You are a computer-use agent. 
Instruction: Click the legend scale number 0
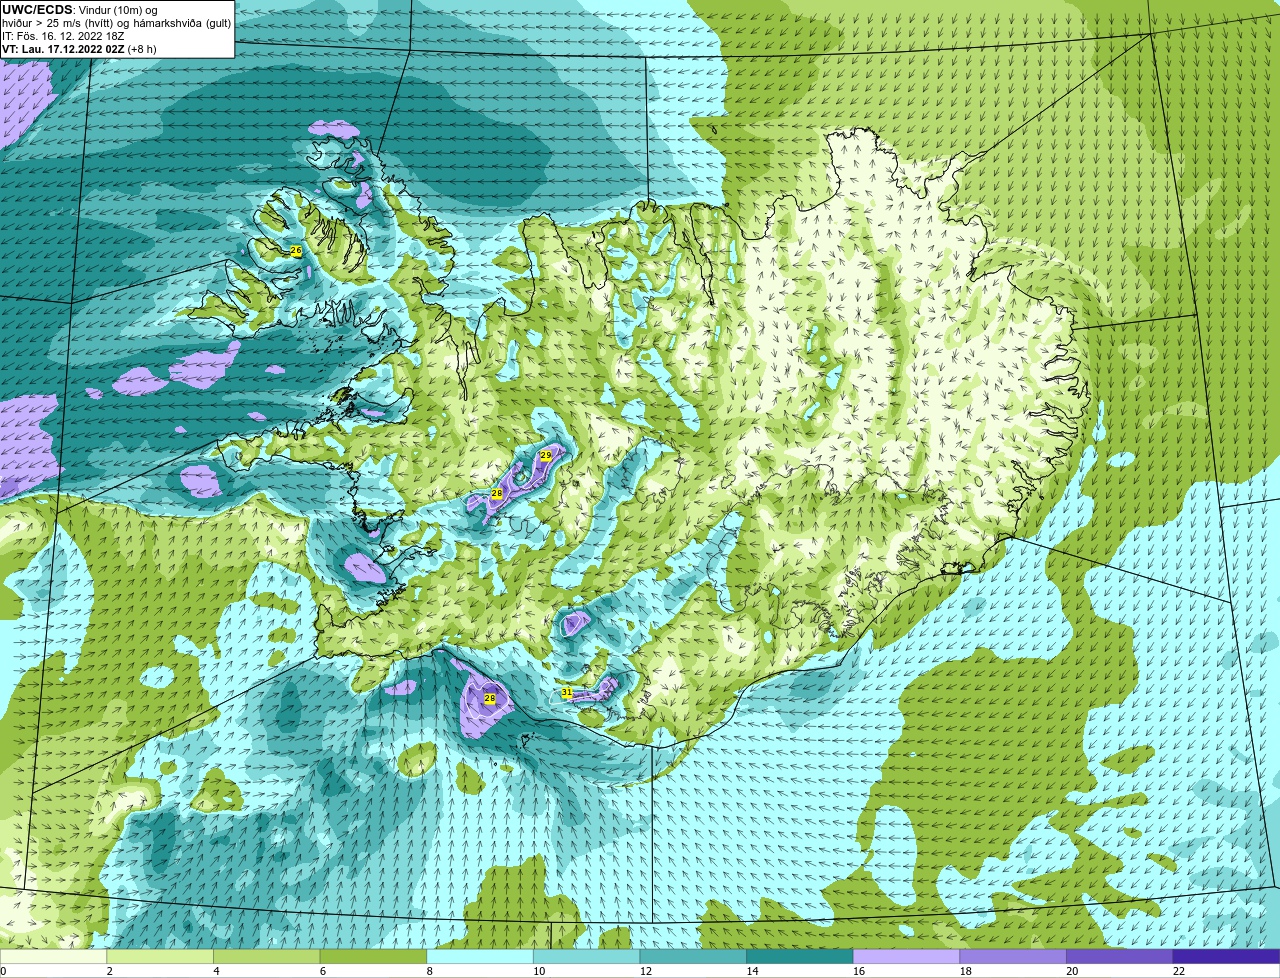click(x=4, y=971)
